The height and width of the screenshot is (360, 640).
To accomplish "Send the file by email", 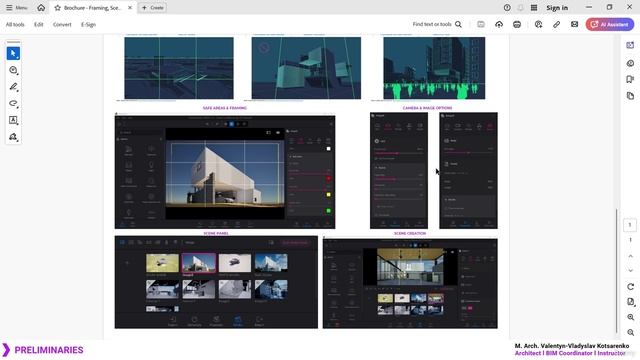I will [574, 24].
